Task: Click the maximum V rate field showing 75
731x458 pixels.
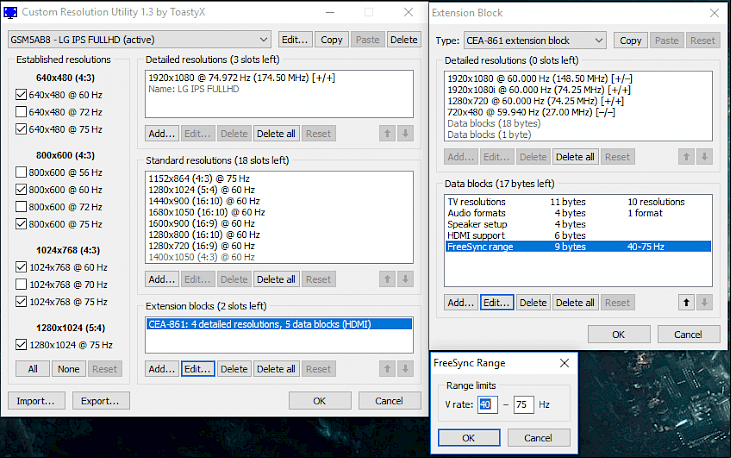Action: pyautogui.click(x=524, y=405)
